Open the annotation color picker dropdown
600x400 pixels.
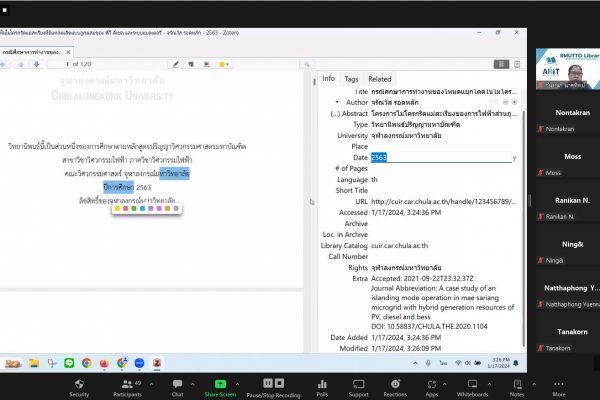224,64
